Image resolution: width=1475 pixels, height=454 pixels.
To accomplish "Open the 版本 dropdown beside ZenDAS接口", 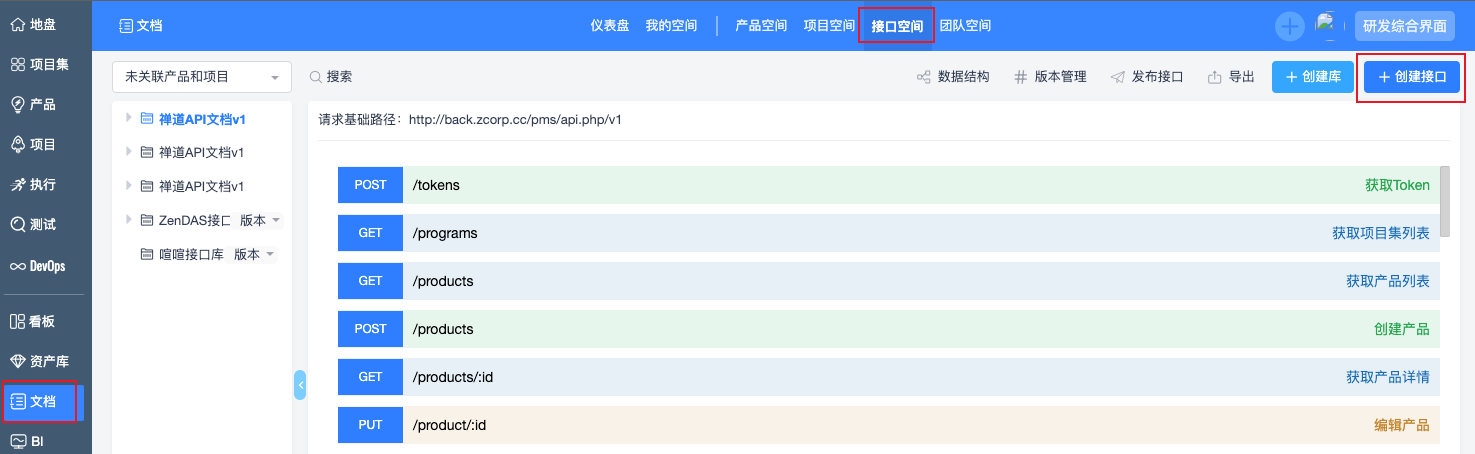I will (x=260, y=220).
